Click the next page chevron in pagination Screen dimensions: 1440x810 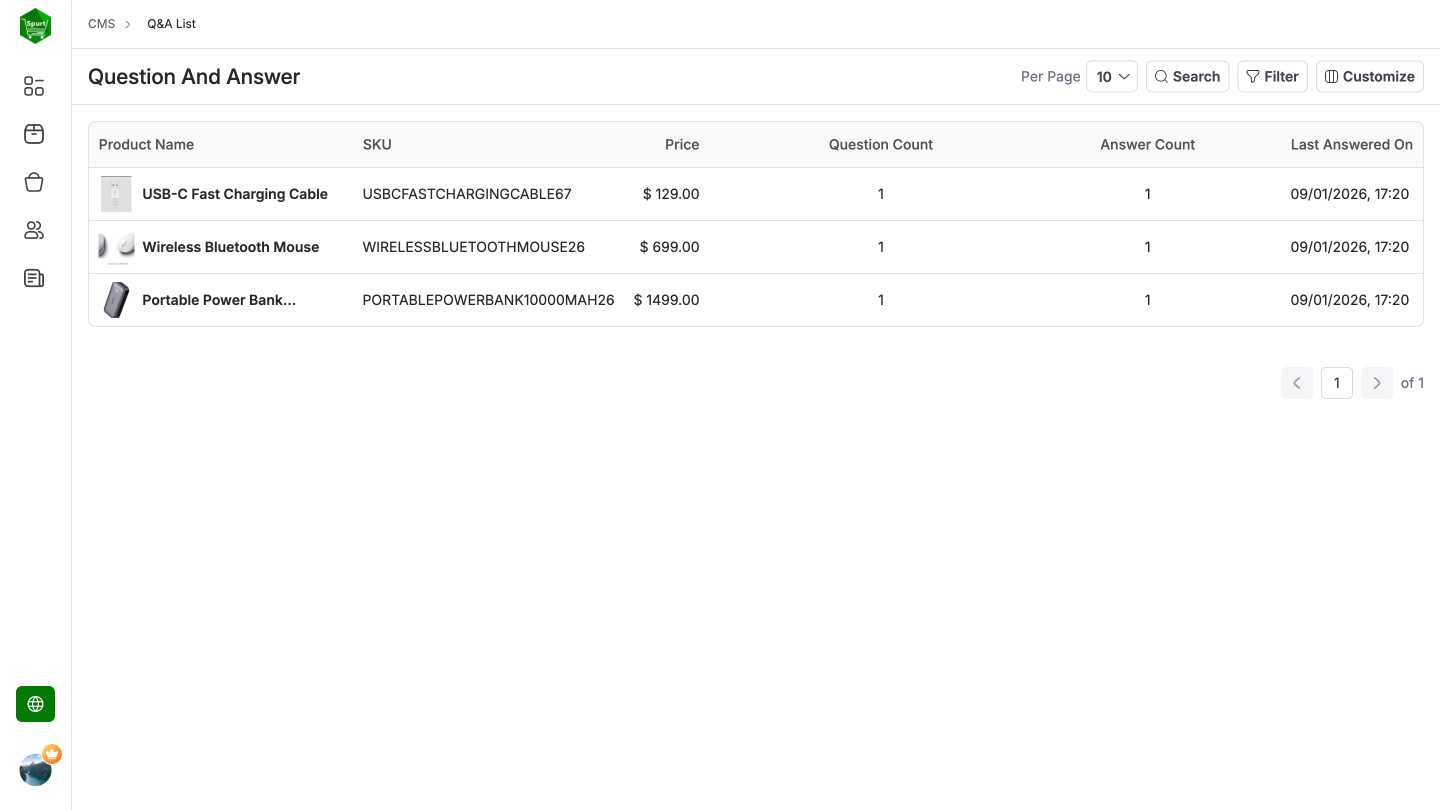[x=1377, y=383]
